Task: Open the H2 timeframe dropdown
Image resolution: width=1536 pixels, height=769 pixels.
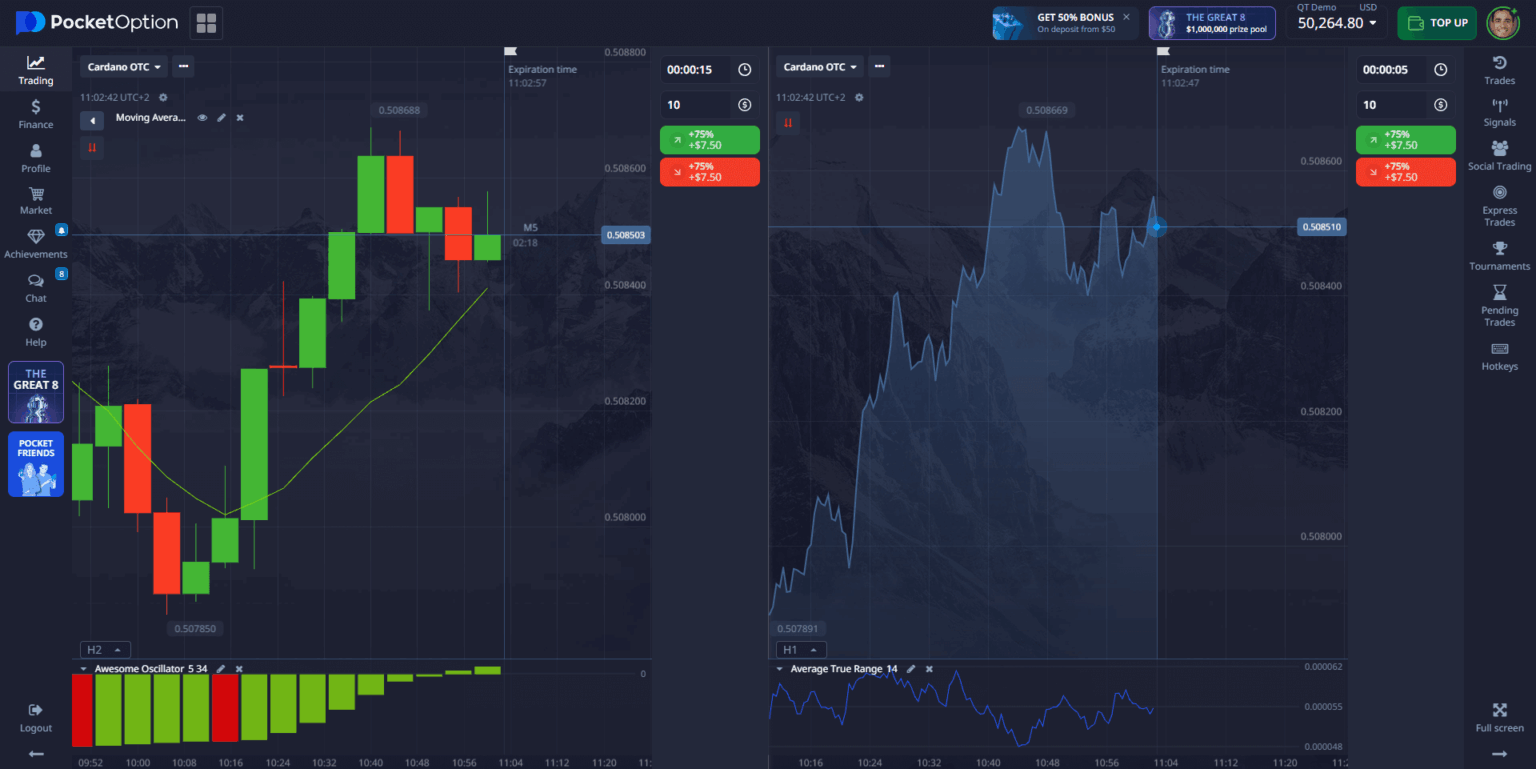Action: (x=105, y=649)
